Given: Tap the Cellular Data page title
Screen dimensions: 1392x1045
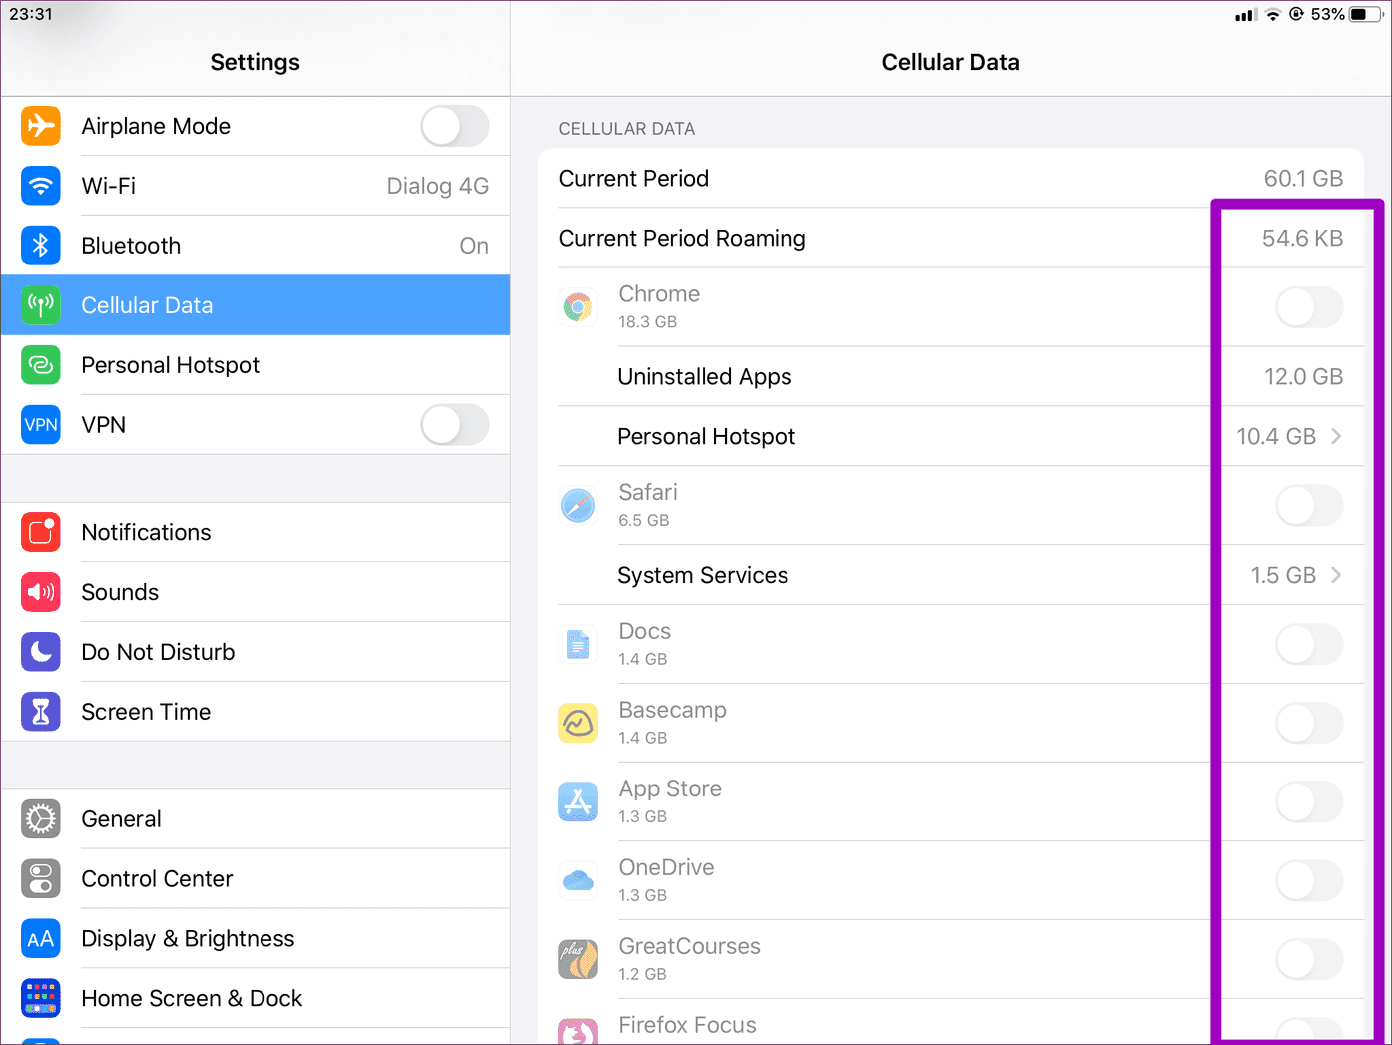Looking at the screenshot, I should (x=951, y=62).
